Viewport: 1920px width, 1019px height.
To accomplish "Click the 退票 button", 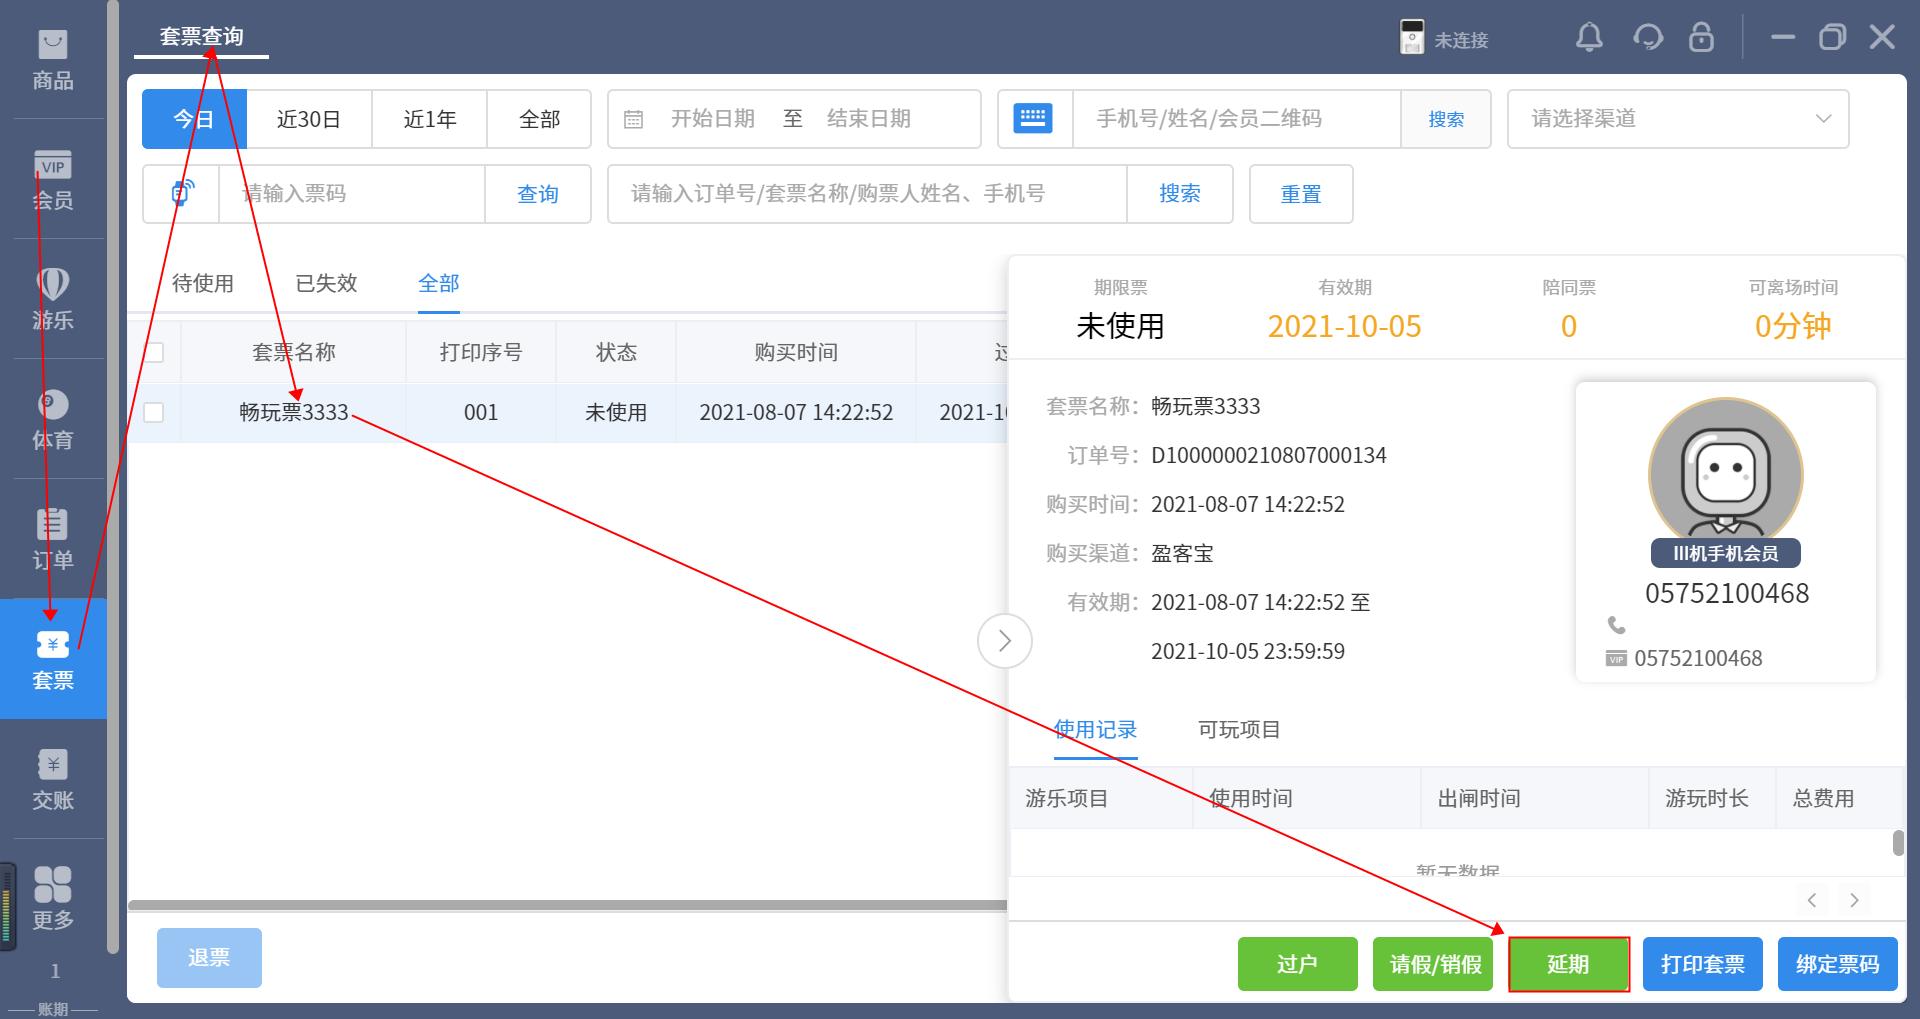I will (209, 957).
